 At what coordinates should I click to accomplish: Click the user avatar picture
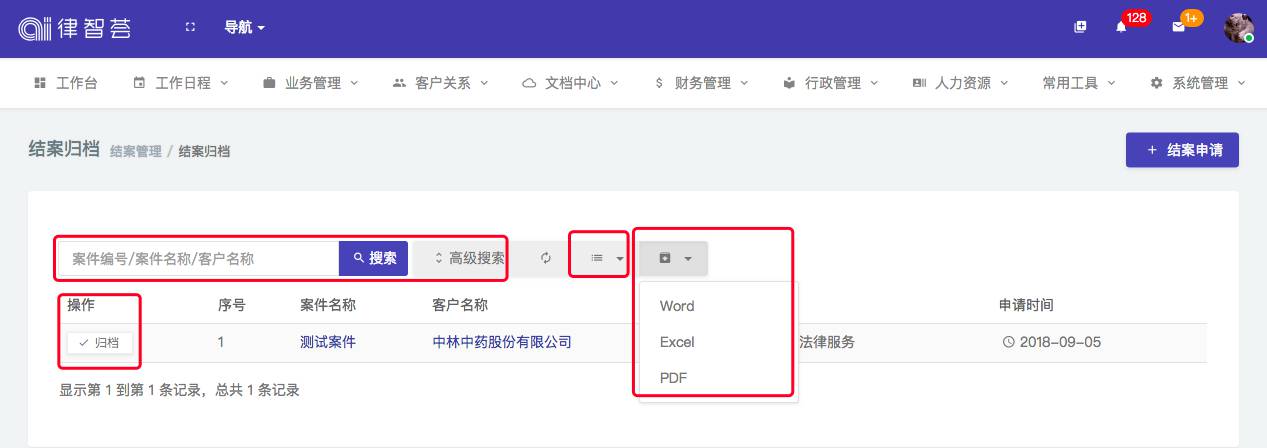(x=1239, y=27)
